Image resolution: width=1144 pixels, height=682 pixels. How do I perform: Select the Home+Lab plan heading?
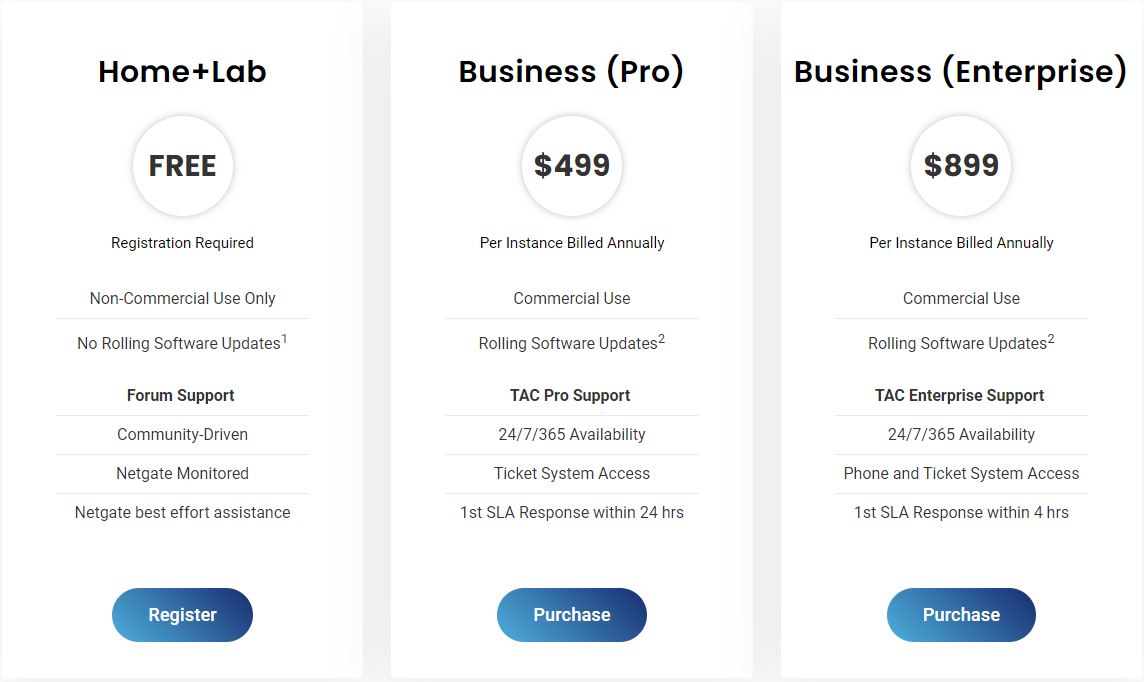click(182, 72)
